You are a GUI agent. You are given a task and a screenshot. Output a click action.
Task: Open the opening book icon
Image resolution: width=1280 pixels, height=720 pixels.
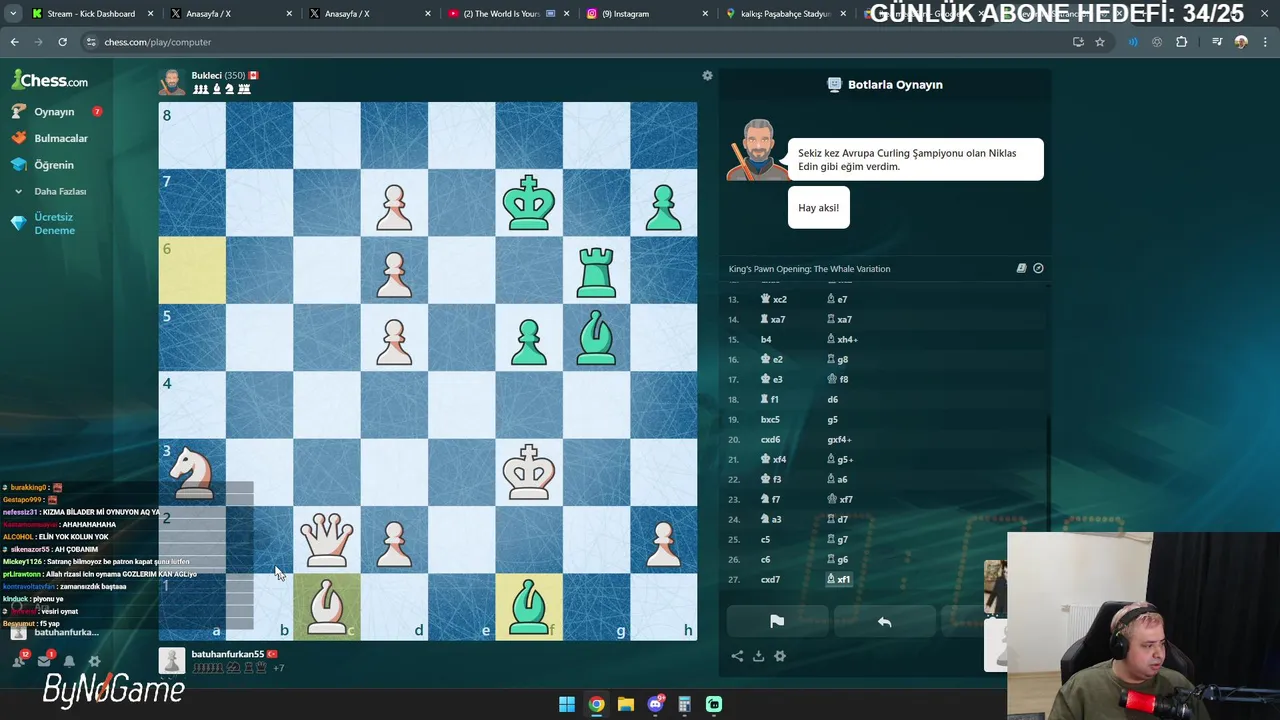[x=1021, y=268]
